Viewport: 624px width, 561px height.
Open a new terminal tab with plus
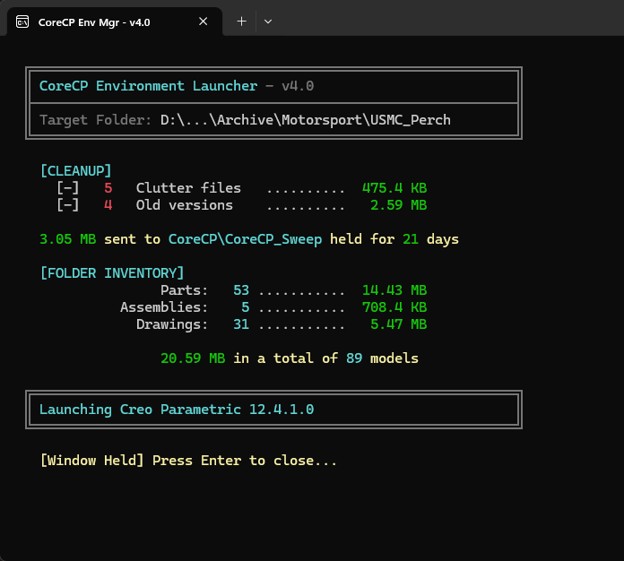[x=242, y=21]
